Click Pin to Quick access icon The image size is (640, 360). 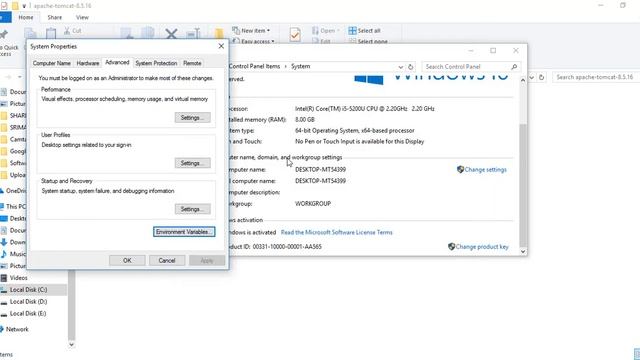pos(4,34)
